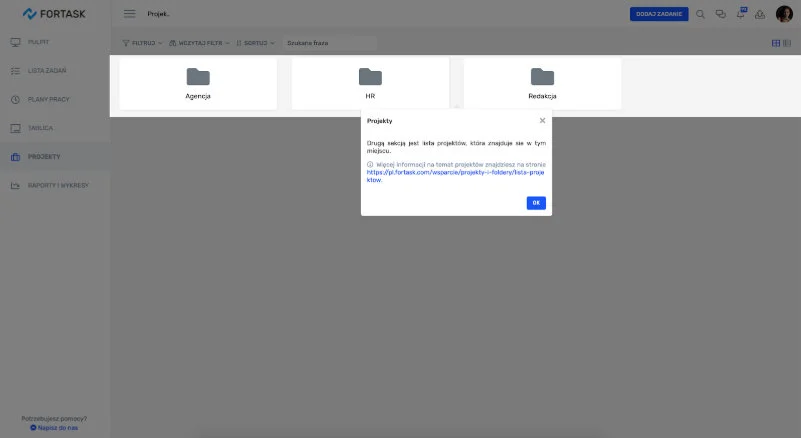
Task: Switch to grid view layout
Action: pos(774,43)
